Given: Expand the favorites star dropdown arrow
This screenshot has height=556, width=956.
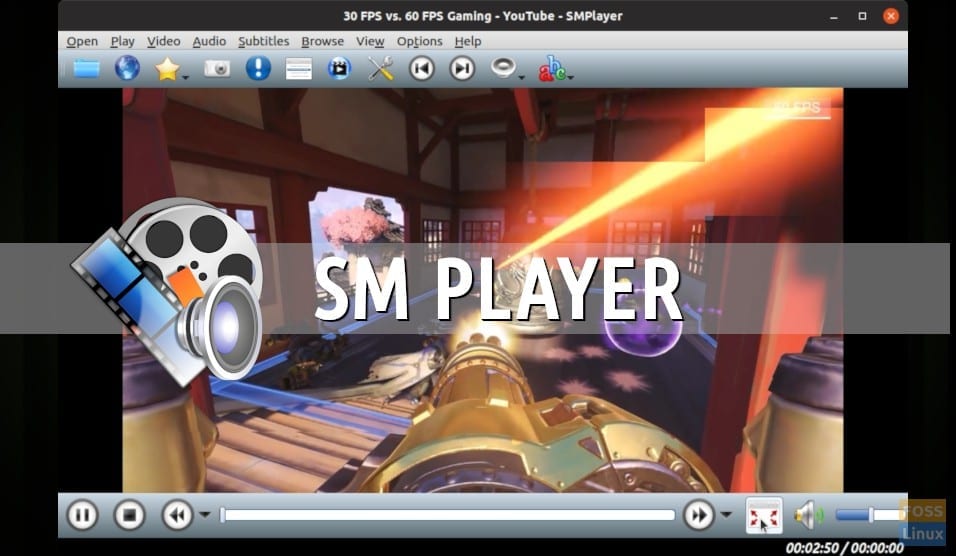Looking at the screenshot, I should pyautogui.click(x=185, y=77).
